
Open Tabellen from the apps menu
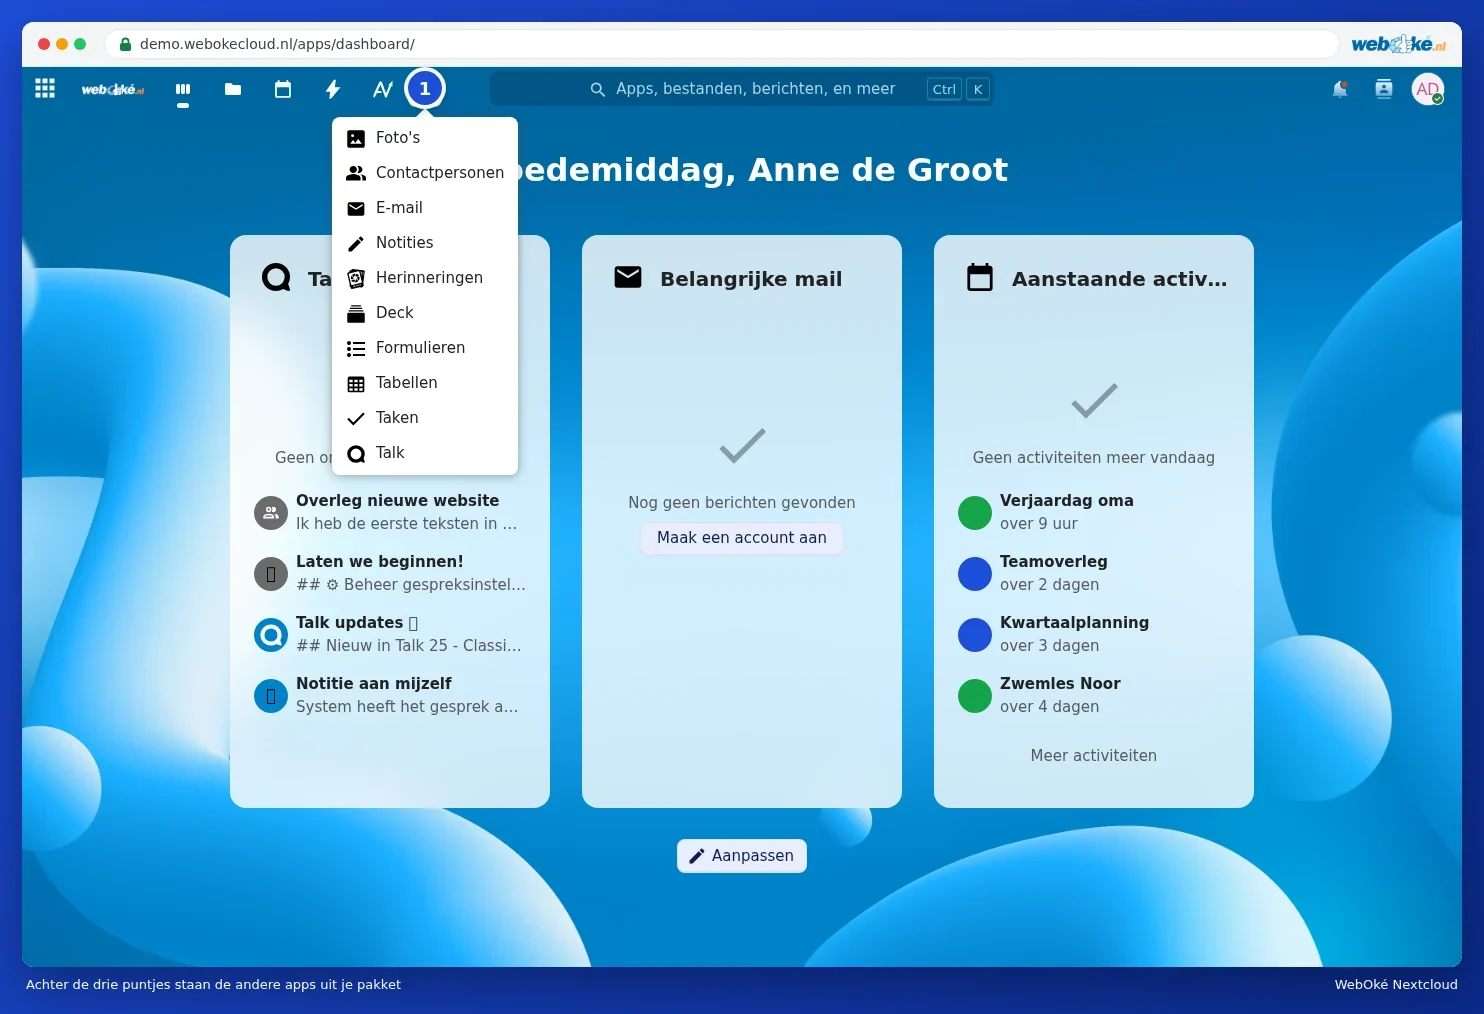425,383
